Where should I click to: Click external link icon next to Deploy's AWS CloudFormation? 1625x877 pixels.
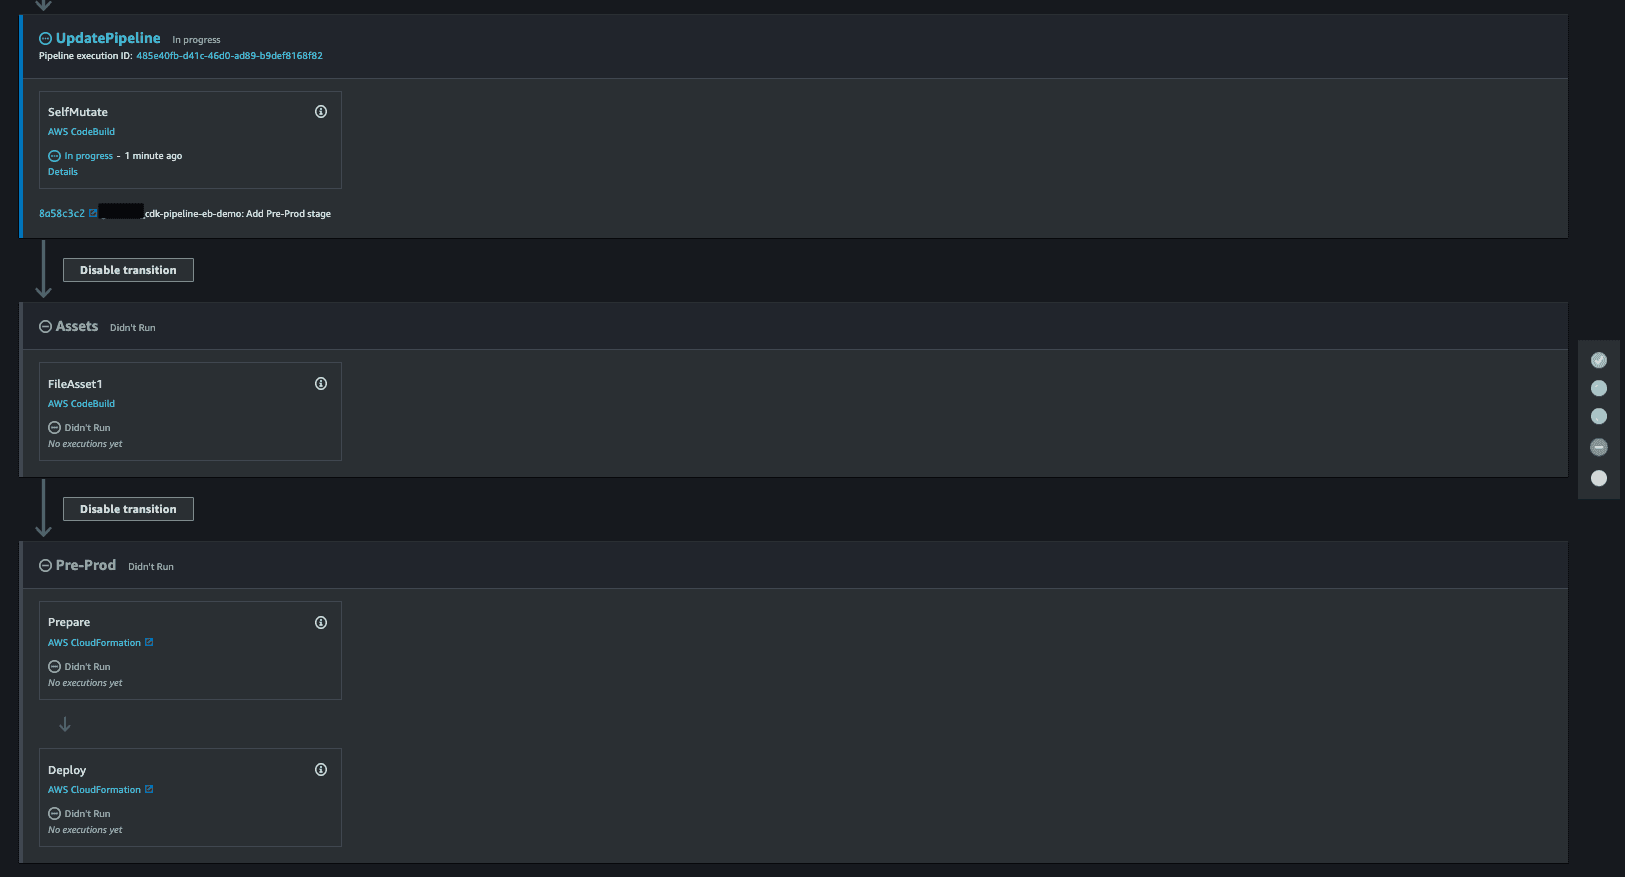[x=149, y=789]
